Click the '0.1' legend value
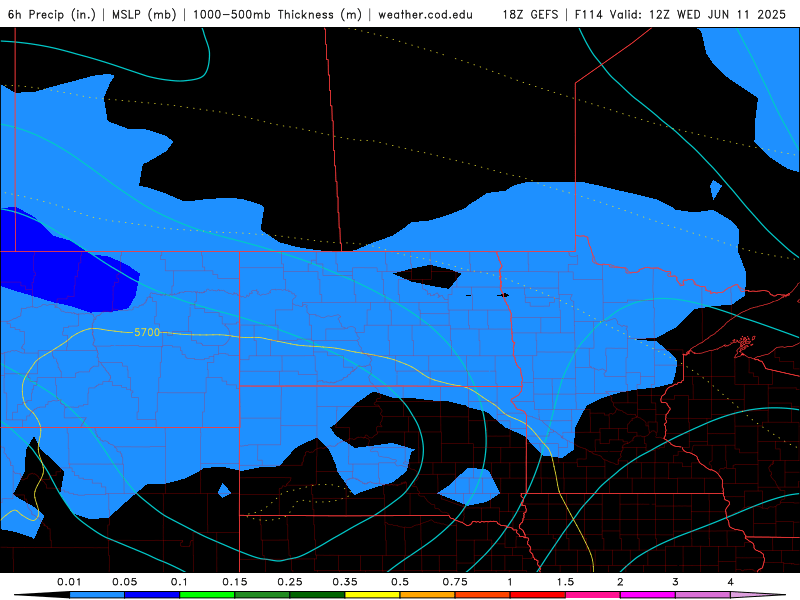 tap(179, 582)
